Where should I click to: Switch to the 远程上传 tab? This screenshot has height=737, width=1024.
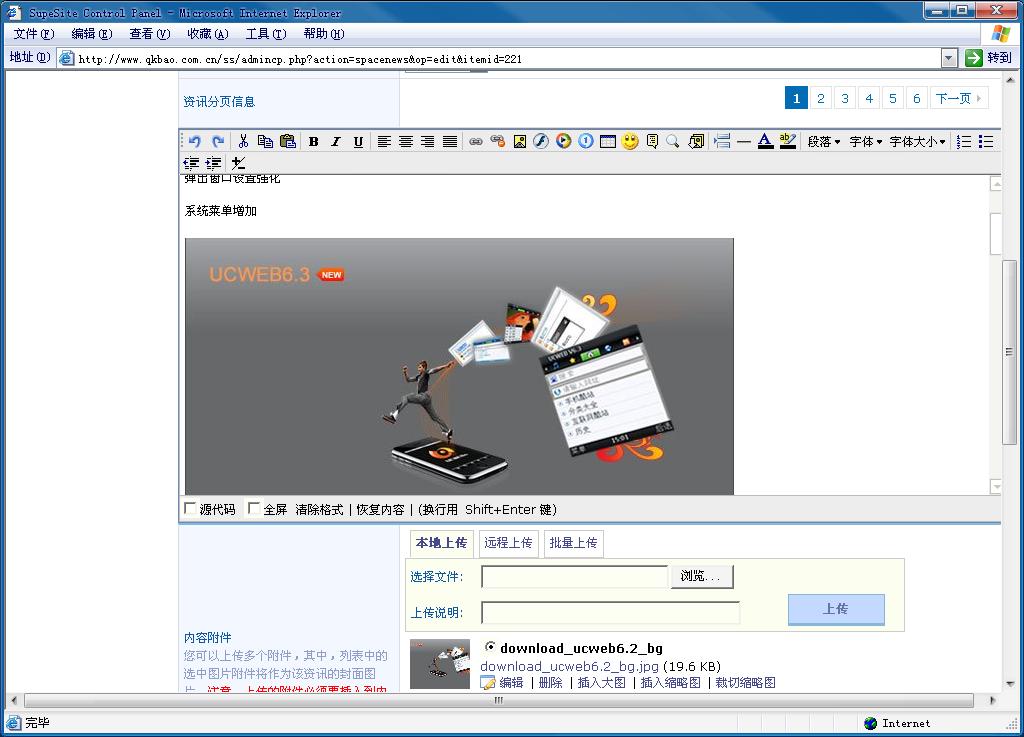coord(508,543)
